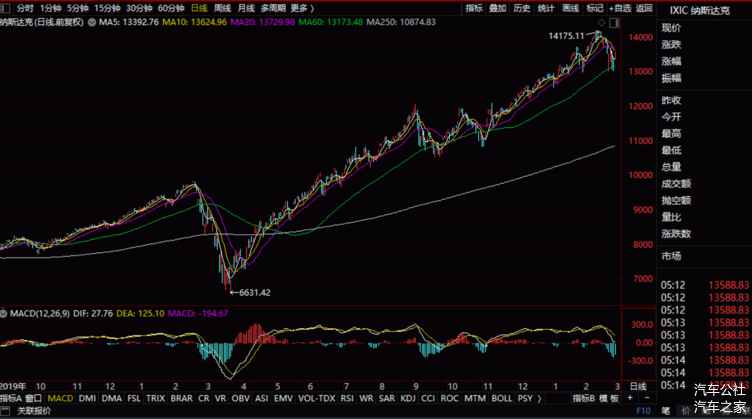Select the 窗口 window tab
The height and width of the screenshot is (419, 752).
pos(34,398)
